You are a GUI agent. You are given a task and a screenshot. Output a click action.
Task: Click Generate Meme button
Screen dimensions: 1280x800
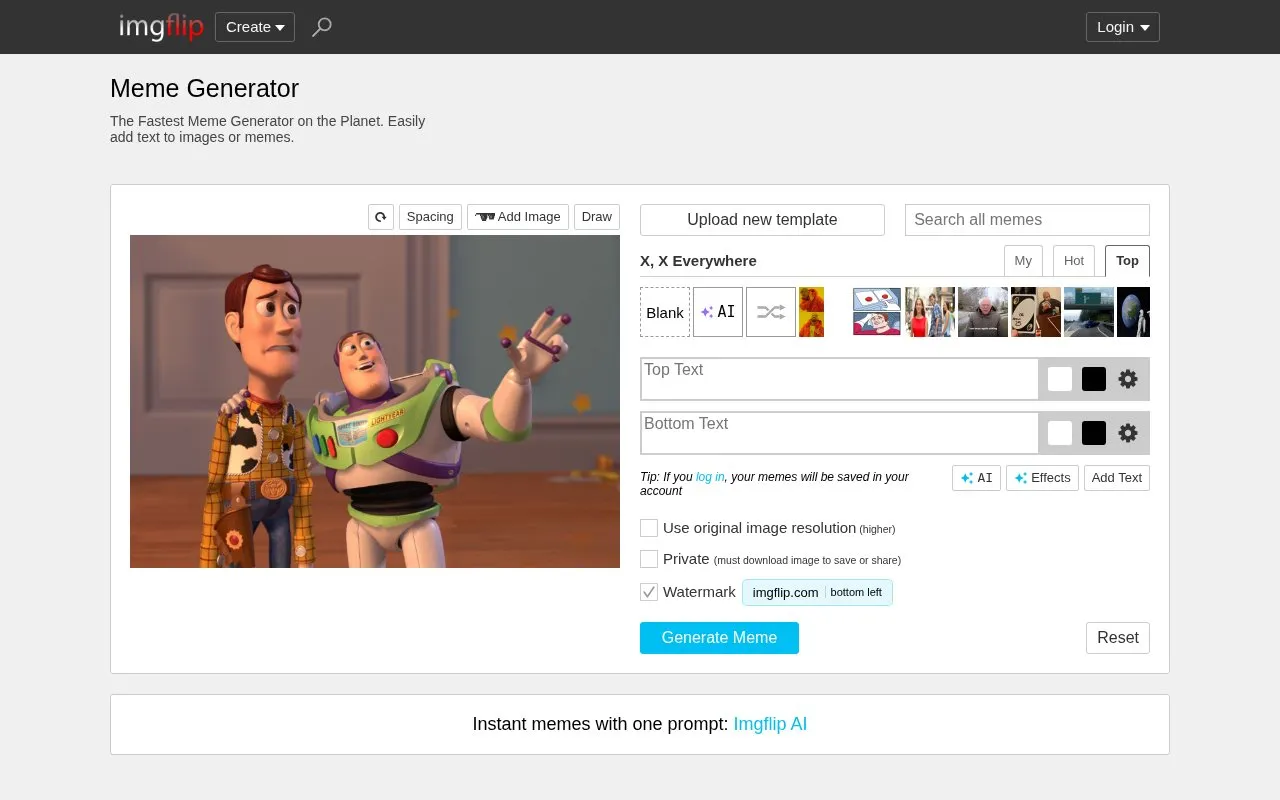click(719, 638)
